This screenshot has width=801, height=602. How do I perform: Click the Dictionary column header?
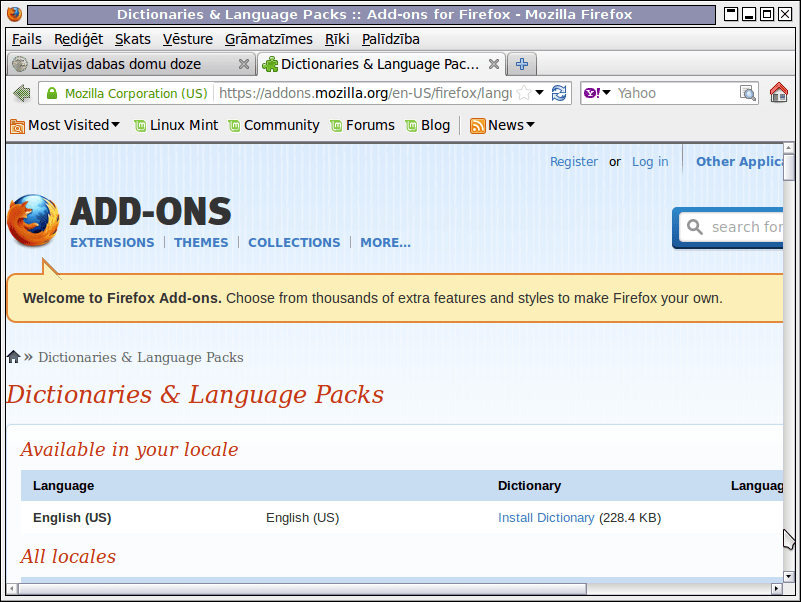[x=529, y=485]
